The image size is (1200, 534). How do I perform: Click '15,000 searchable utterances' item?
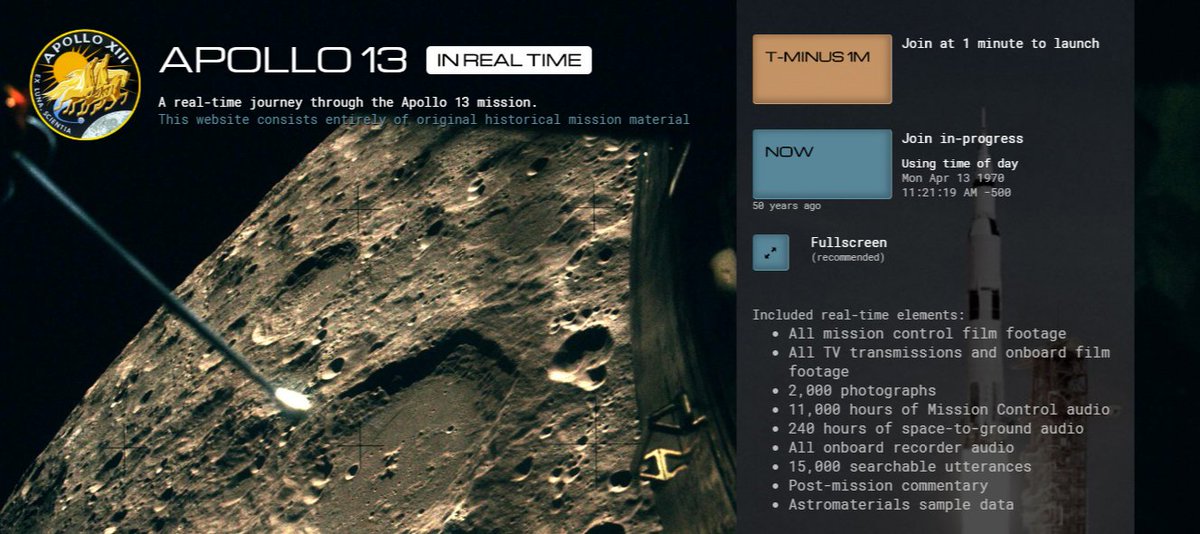point(910,467)
